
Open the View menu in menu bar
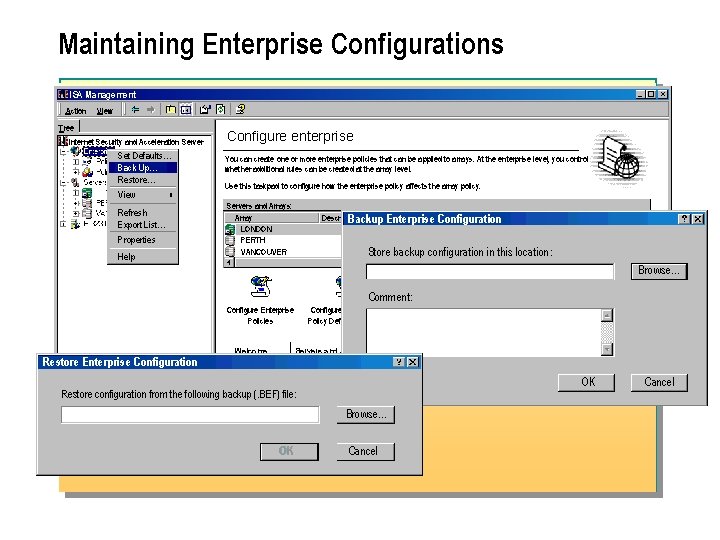(105, 111)
